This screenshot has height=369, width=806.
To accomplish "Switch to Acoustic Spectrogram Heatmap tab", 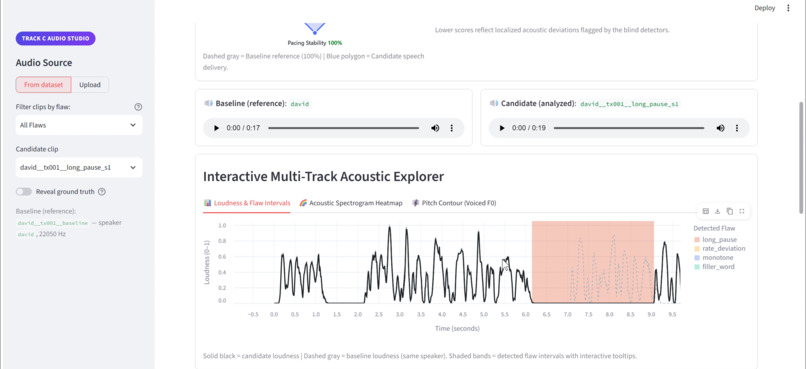I will pos(351,203).
